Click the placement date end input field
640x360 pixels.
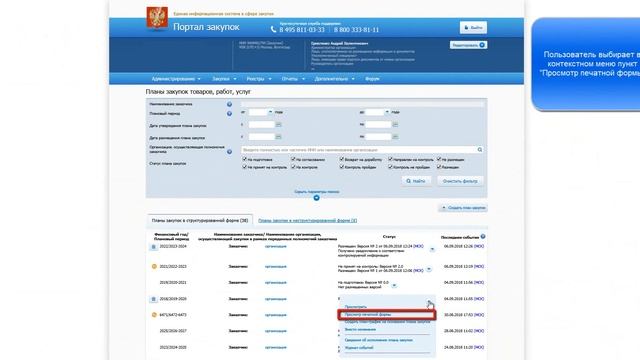click(378, 137)
